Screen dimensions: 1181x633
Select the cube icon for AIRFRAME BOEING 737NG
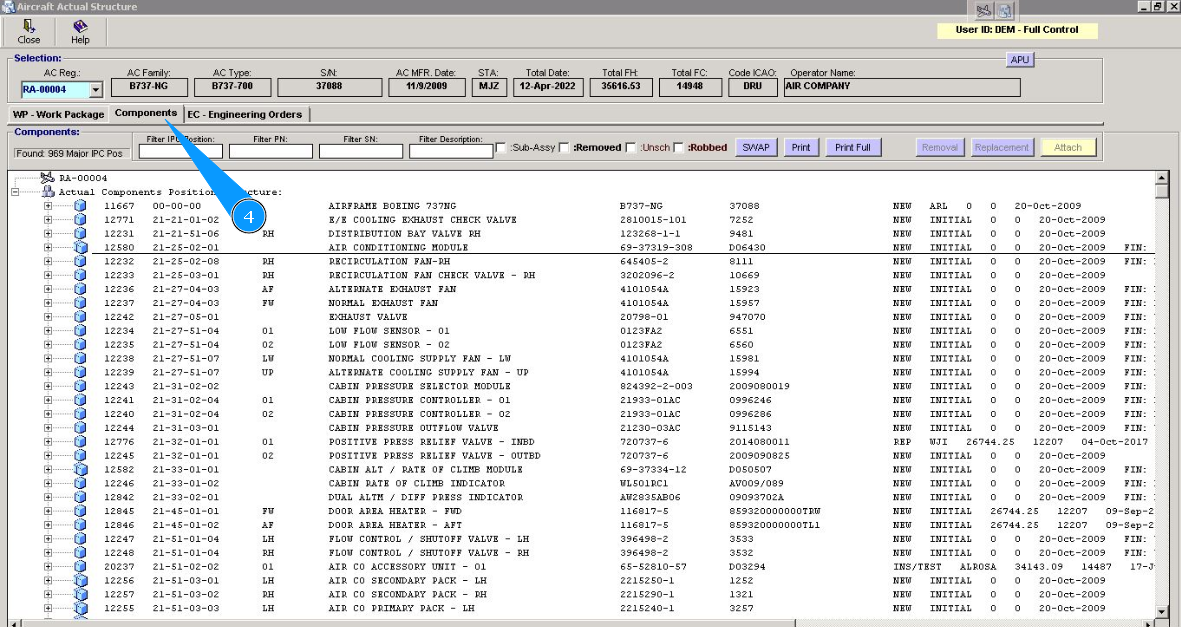tap(79, 206)
